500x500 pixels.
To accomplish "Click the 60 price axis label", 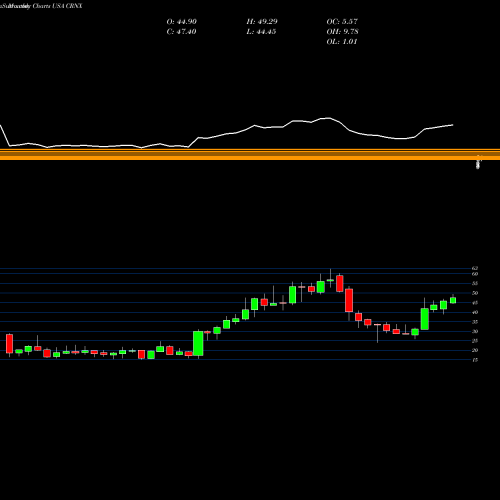I will (x=475, y=274).
